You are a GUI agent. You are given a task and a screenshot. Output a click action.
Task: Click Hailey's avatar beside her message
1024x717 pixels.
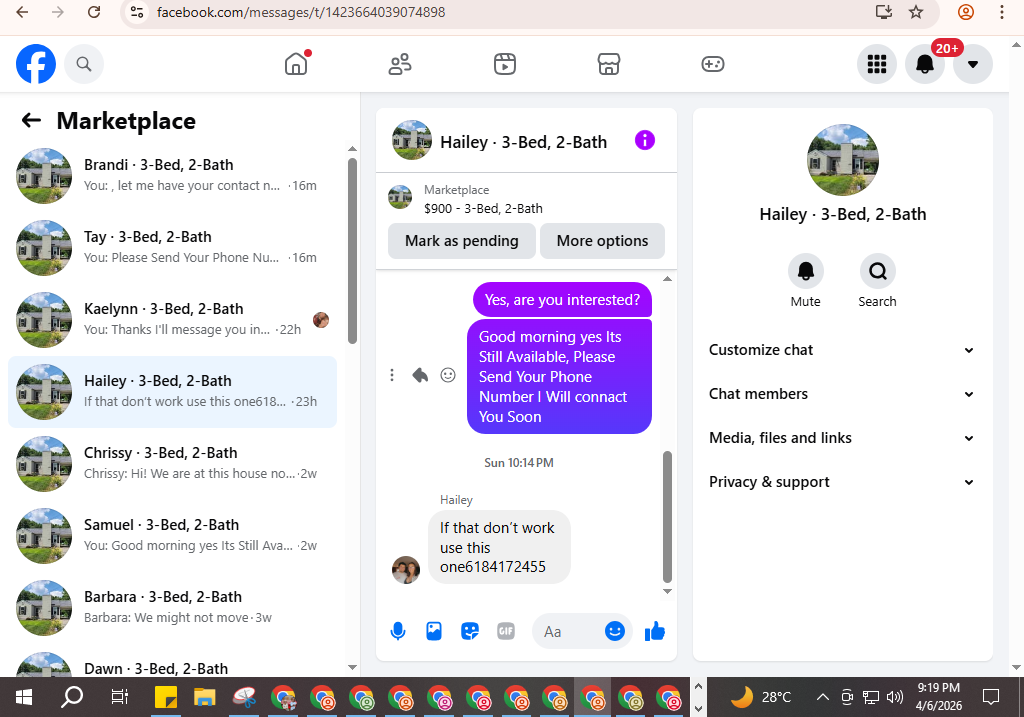tap(406, 570)
